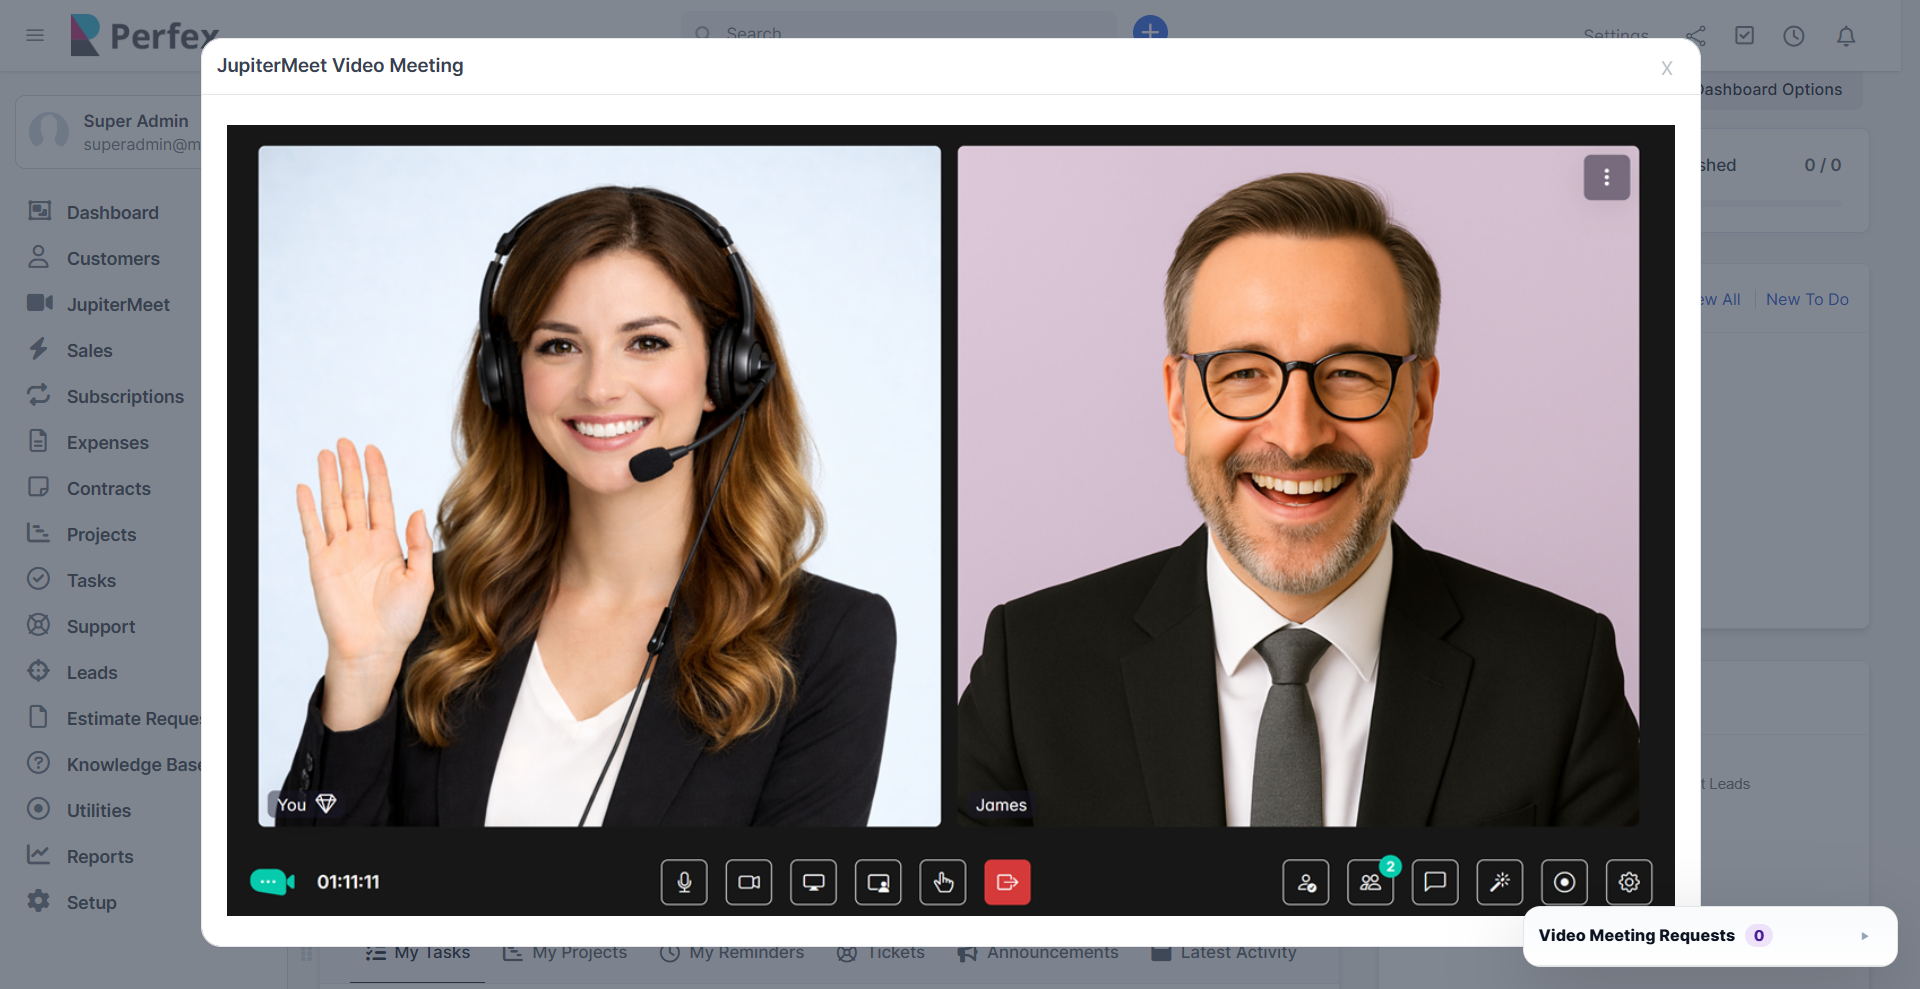This screenshot has height=989, width=1920.
Task: Click the blue plus quick-create button
Action: [x=1151, y=31]
